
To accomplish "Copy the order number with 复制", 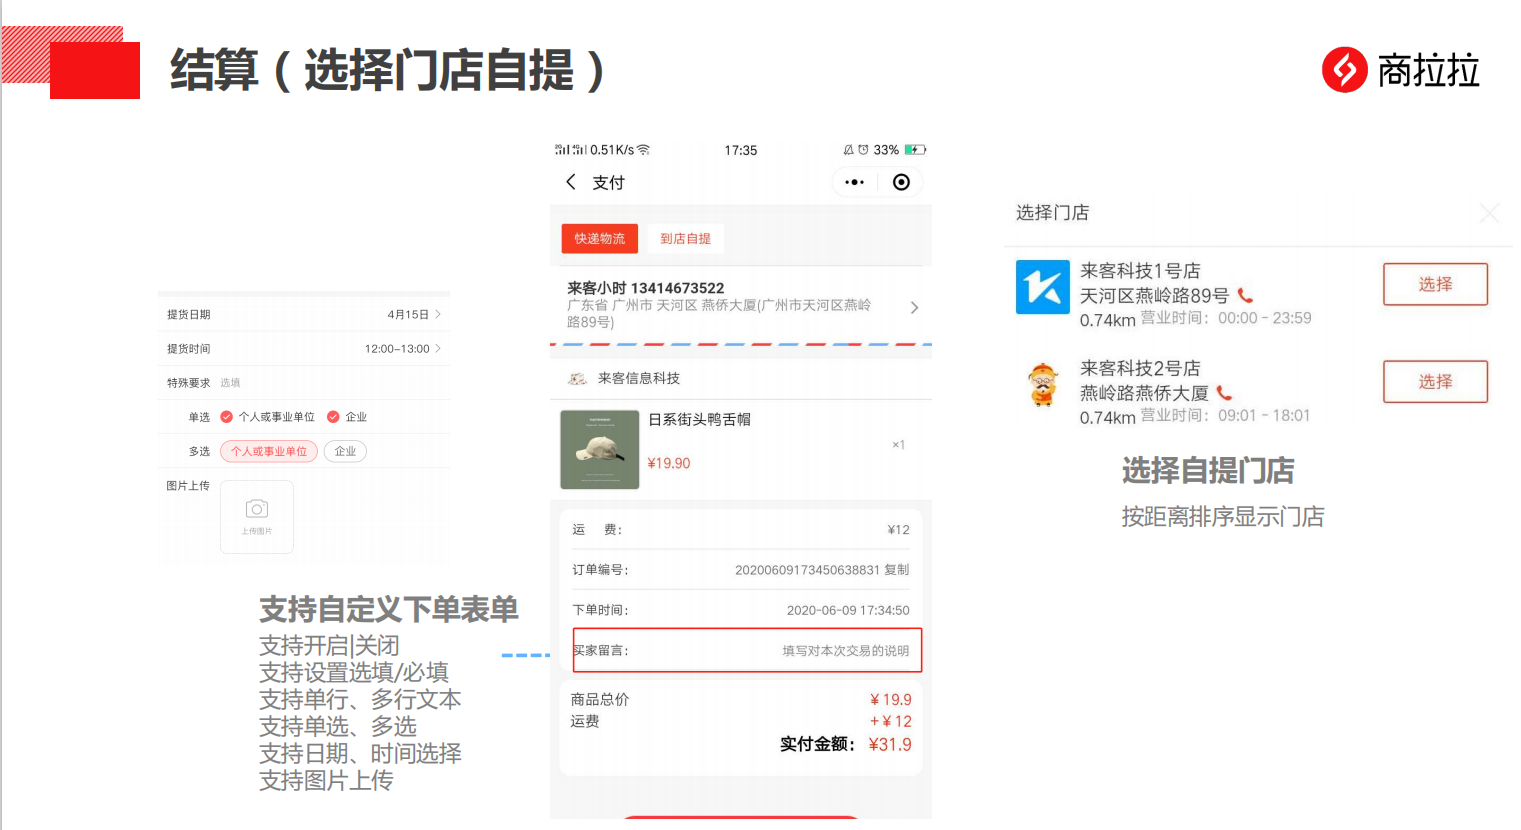I will [x=897, y=569].
